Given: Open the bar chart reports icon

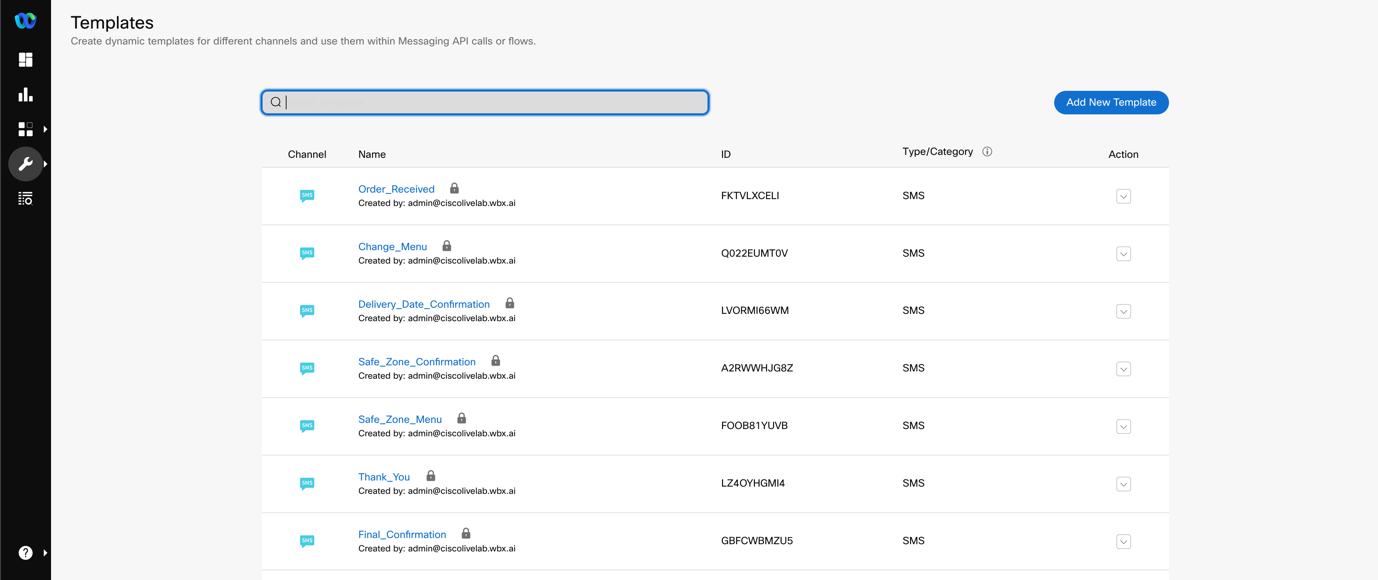Looking at the screenshot, I should (x=25, y=95).
